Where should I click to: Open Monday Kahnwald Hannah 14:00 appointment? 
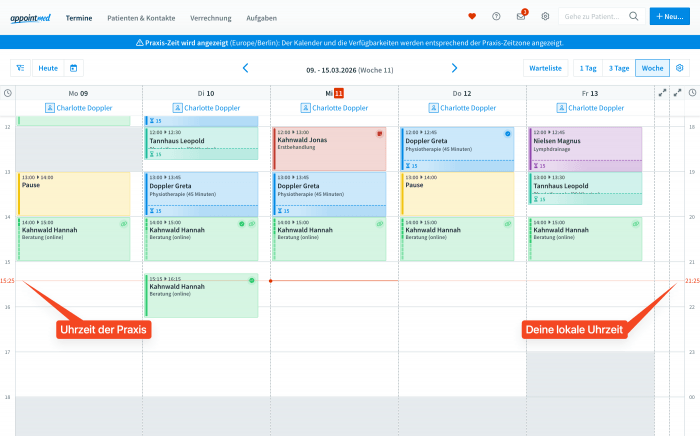coord(74,239)
